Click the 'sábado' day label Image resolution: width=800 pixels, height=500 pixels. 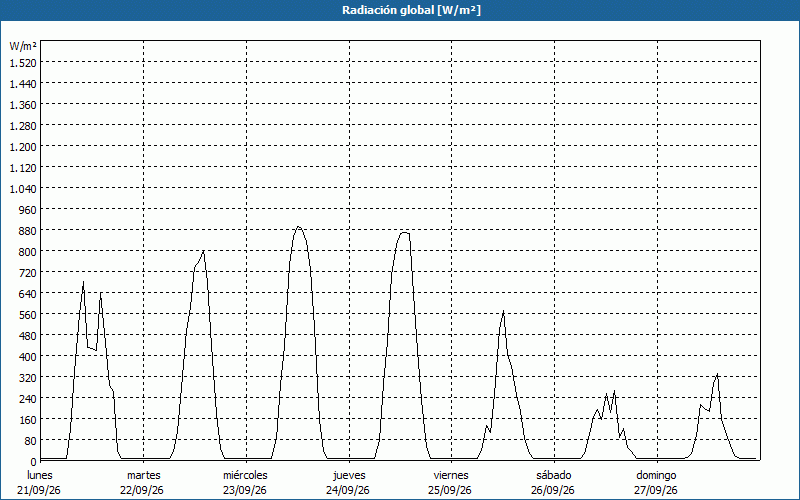(554, 475)
